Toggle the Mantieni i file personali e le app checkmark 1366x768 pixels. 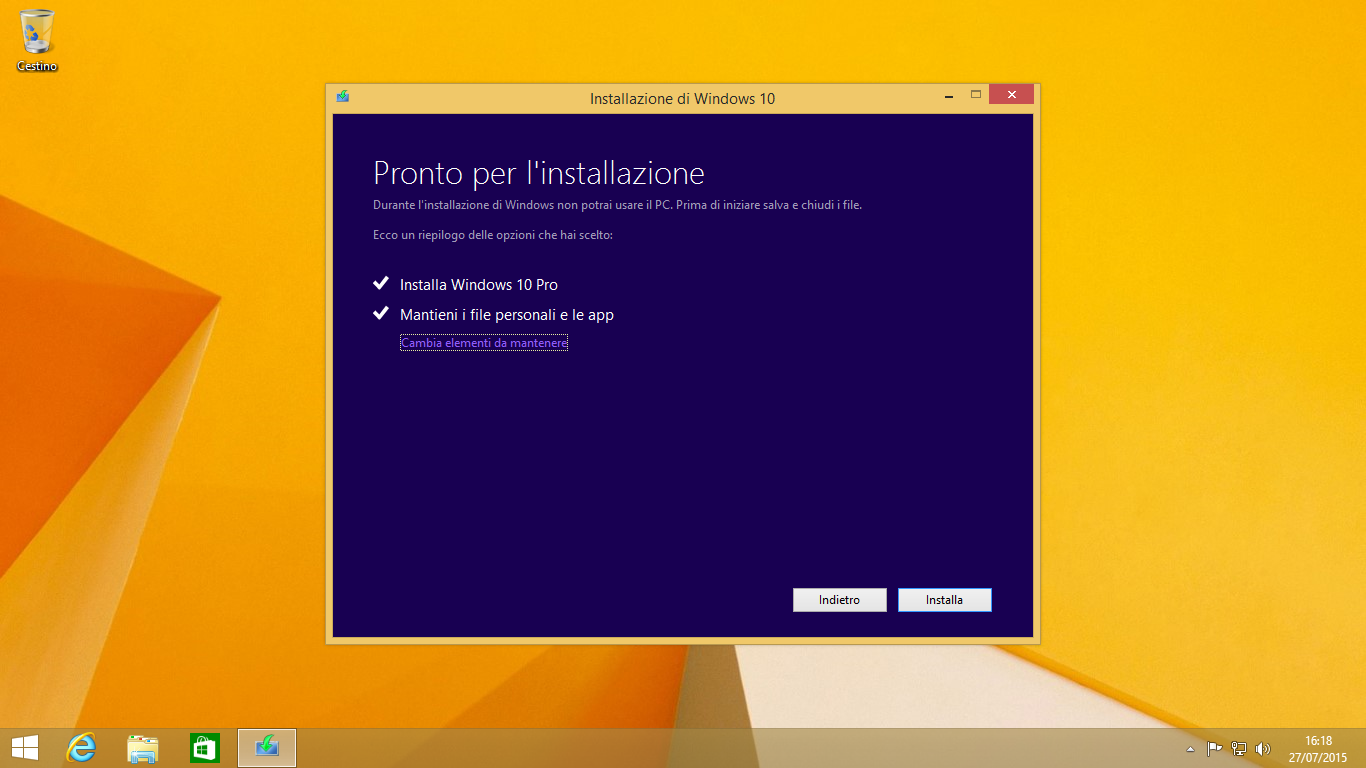[x=380, y=313]
